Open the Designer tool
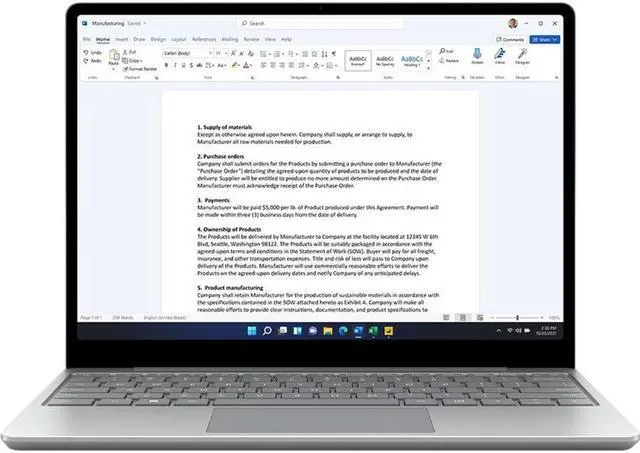This screenshot has width=640, height=453. pyautogui.click(x=522, y=54)
